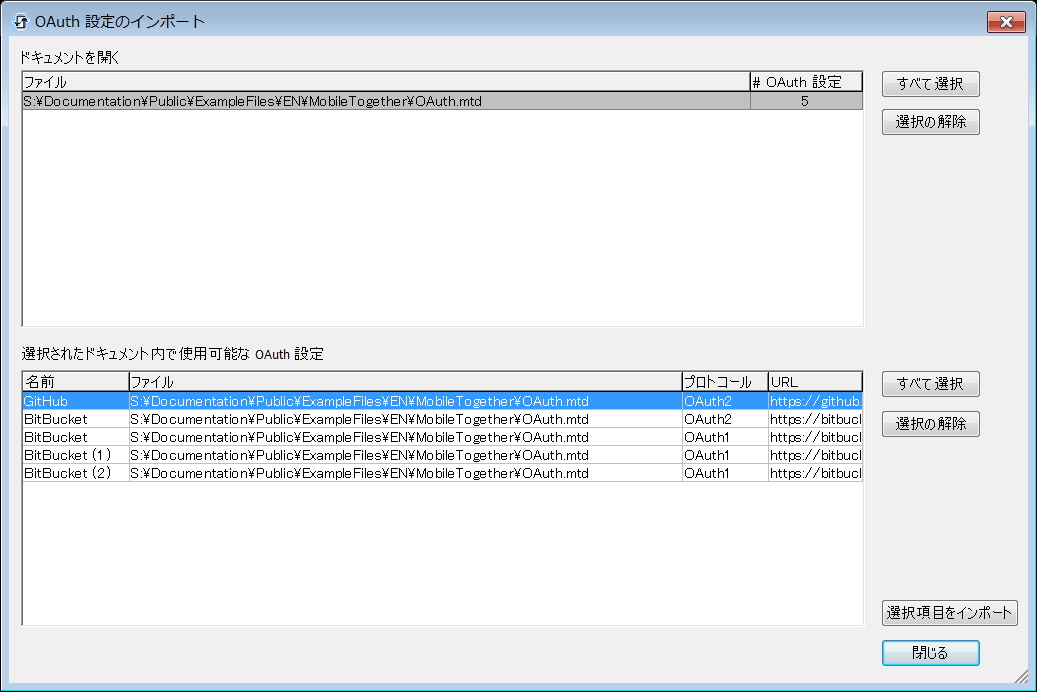Image resolution: width=1037 pixels, height=692 pixels.
Task: Click the OAuth import dialog title icon
Action: click(21, 22)
